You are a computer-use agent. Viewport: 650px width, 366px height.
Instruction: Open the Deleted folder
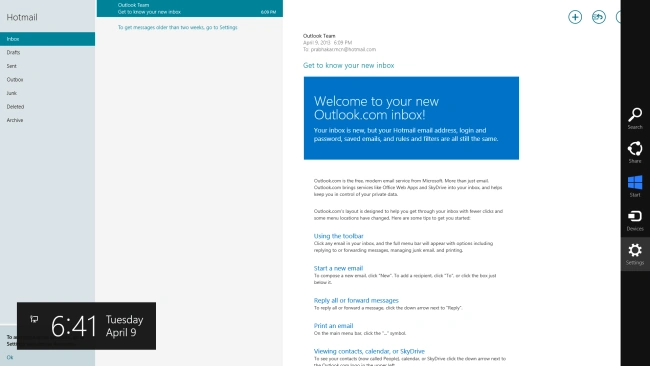coord(47,107)
